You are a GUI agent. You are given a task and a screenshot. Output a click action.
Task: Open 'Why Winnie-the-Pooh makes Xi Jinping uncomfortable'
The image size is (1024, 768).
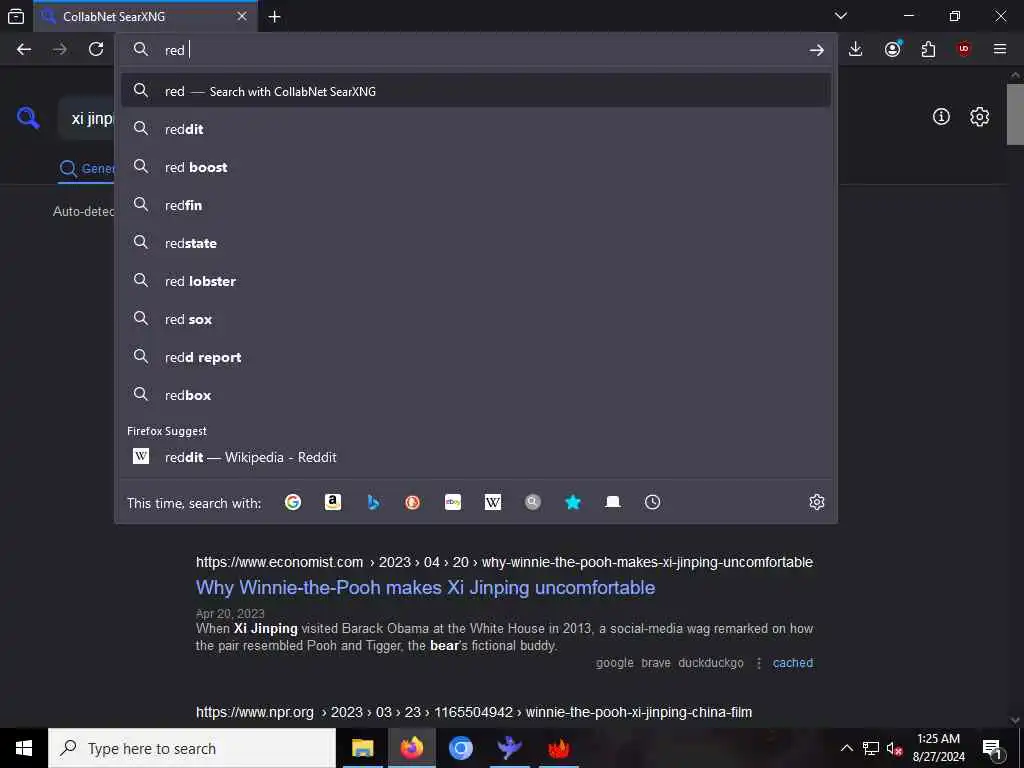click(x=425, y=588)
